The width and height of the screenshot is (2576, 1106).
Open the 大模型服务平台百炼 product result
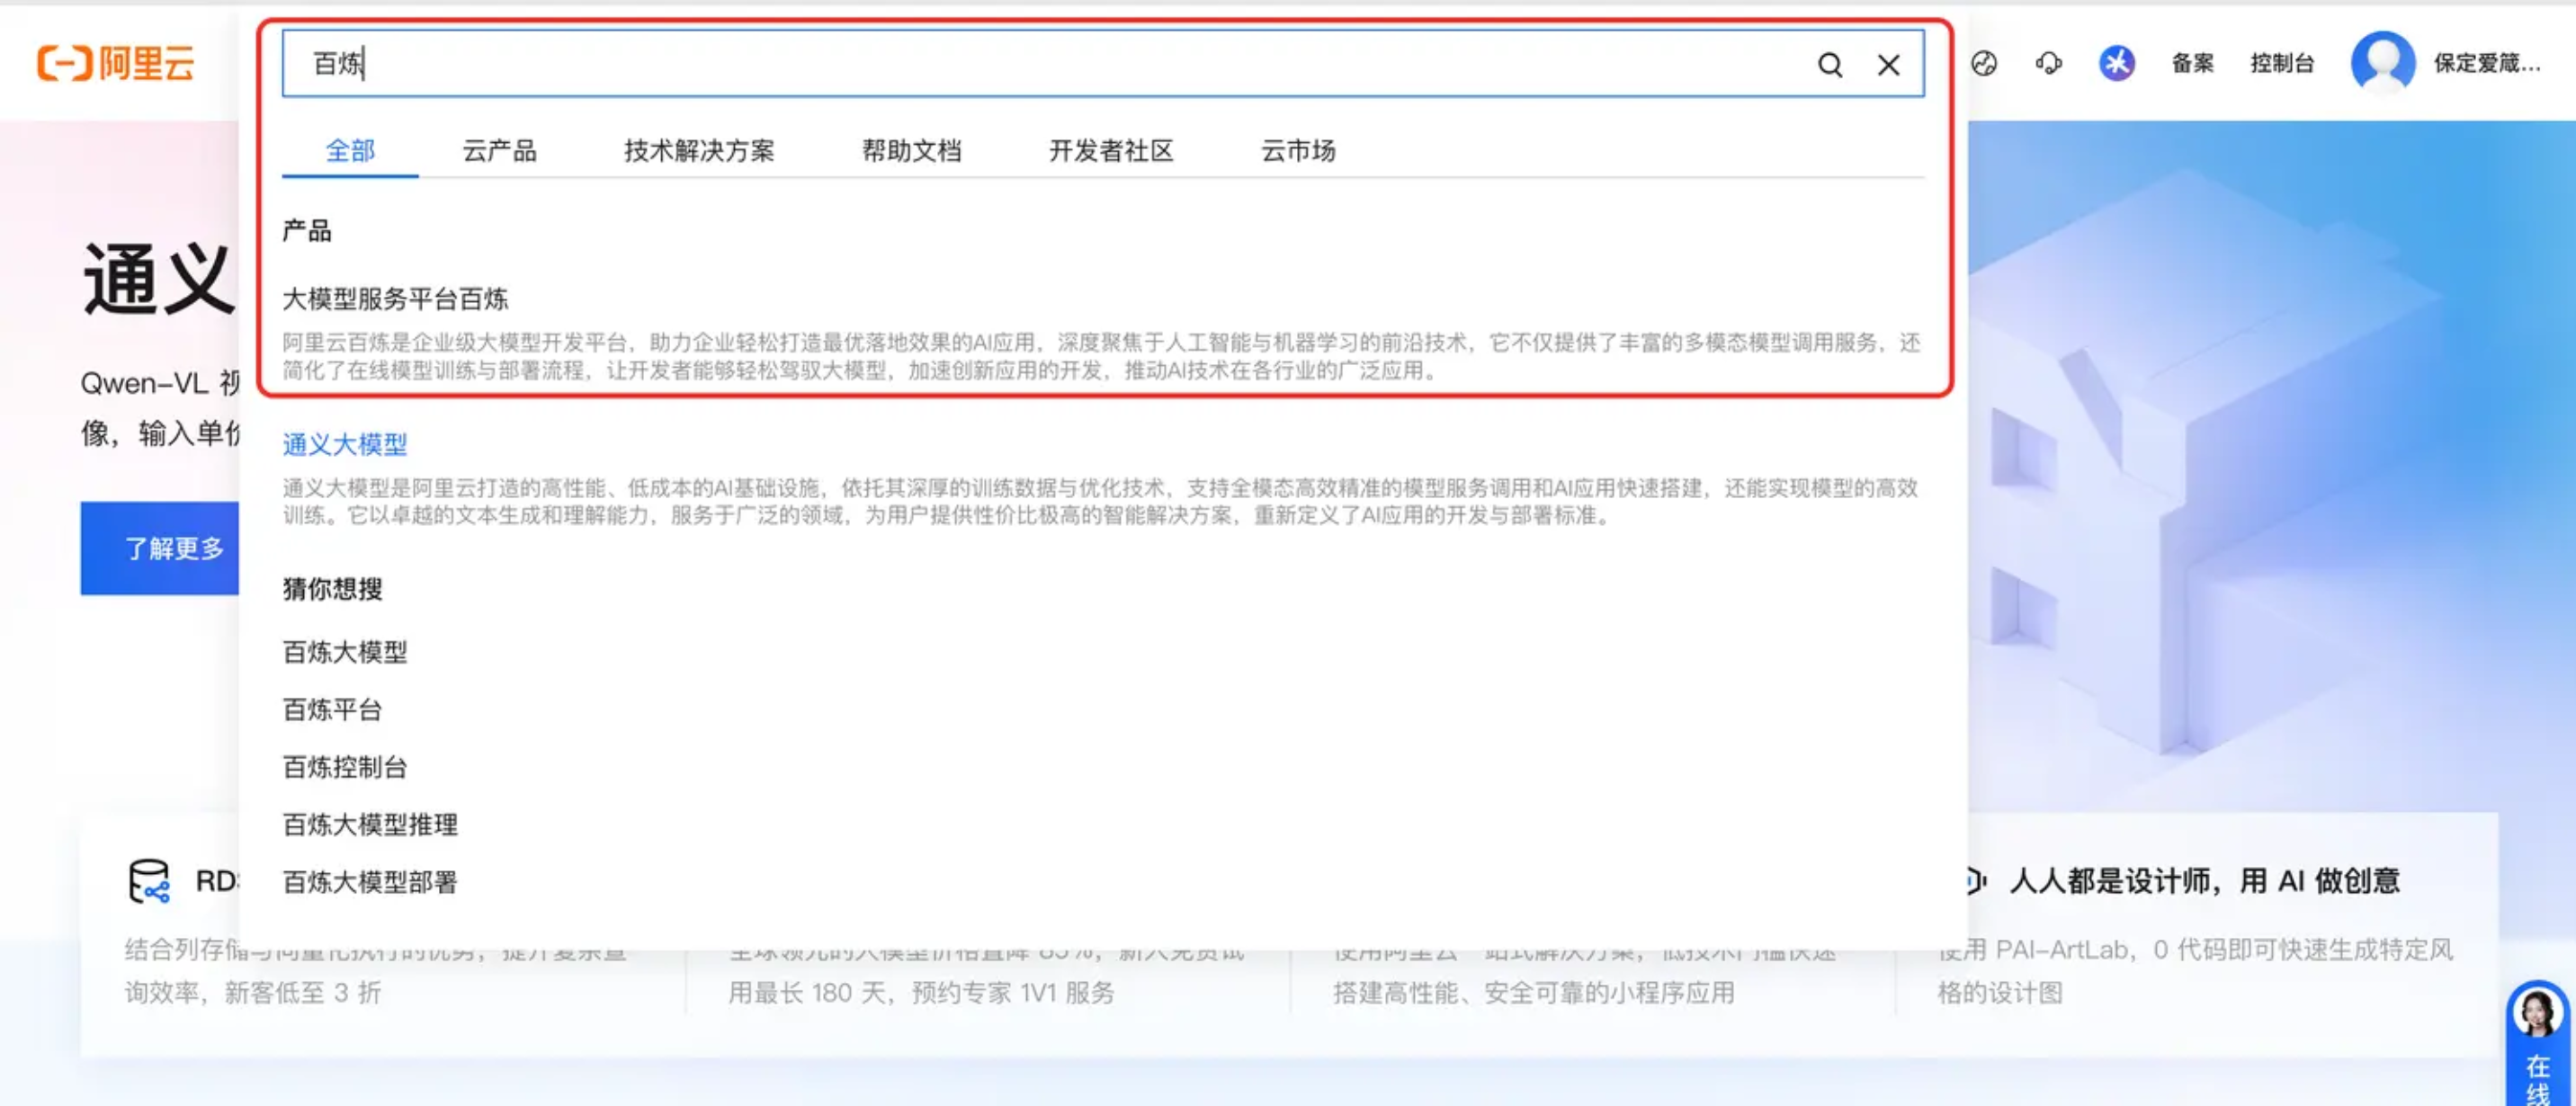pos(395,299)
